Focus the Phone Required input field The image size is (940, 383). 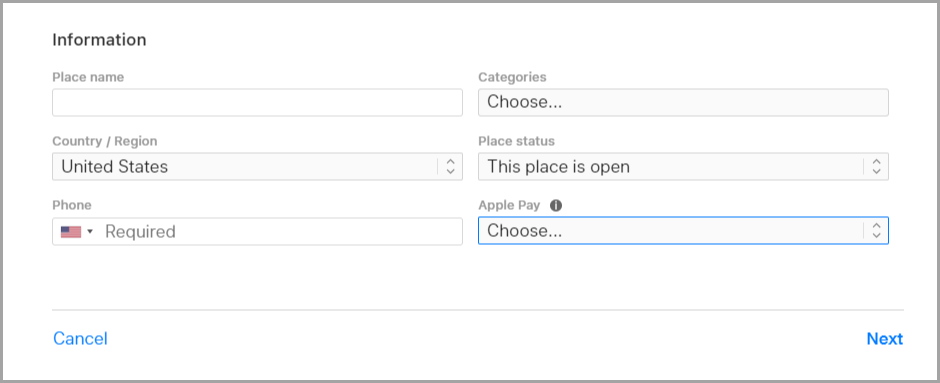[x=282, y=231]
